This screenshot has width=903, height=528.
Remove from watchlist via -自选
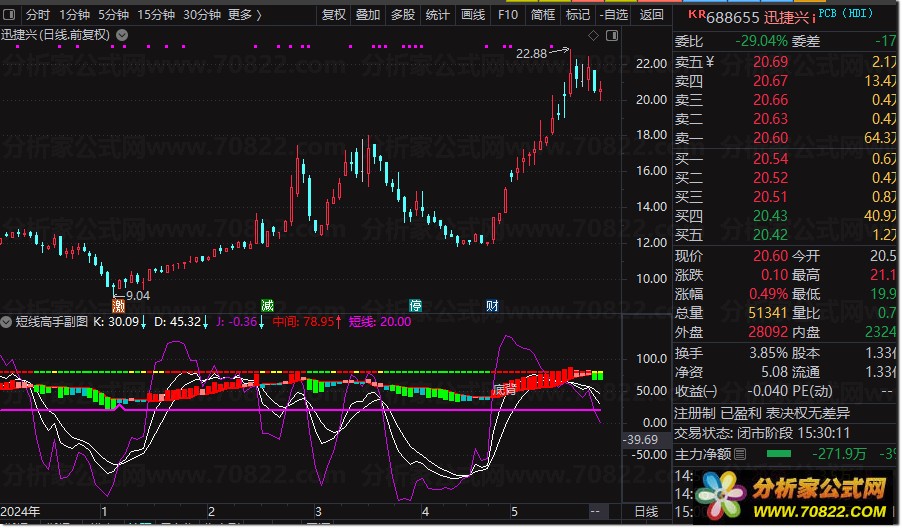pyautogui.click(x=614, y=14)
